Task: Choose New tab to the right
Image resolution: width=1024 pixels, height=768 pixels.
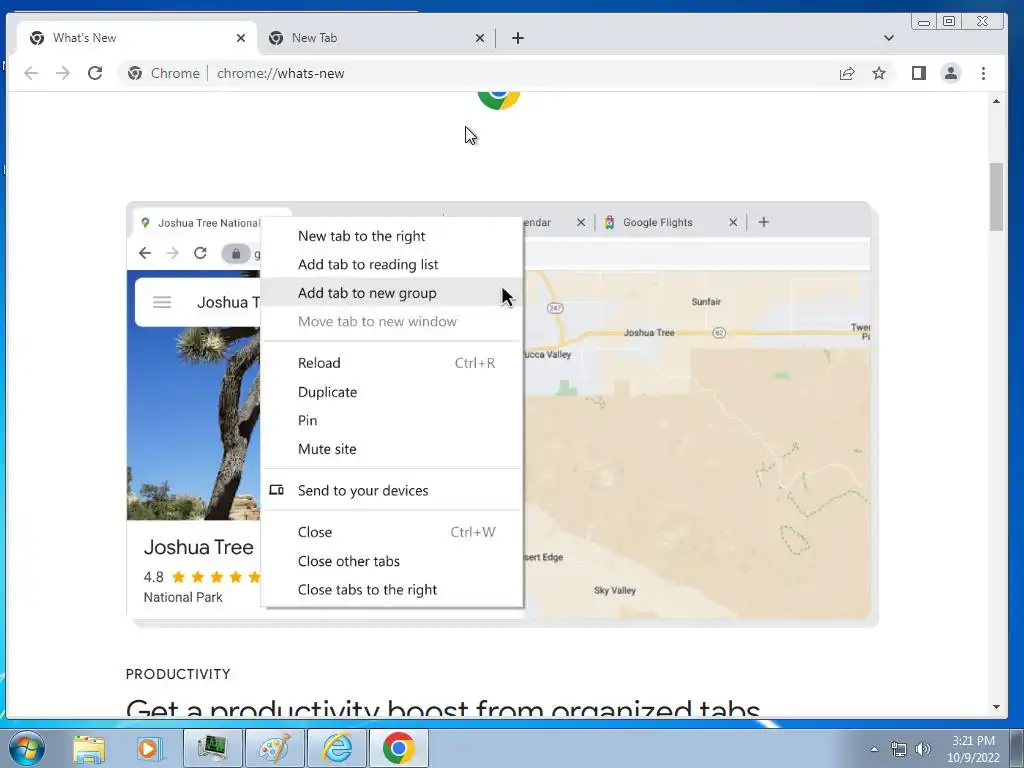Action: pyautogui.click(x=392, y=236)
